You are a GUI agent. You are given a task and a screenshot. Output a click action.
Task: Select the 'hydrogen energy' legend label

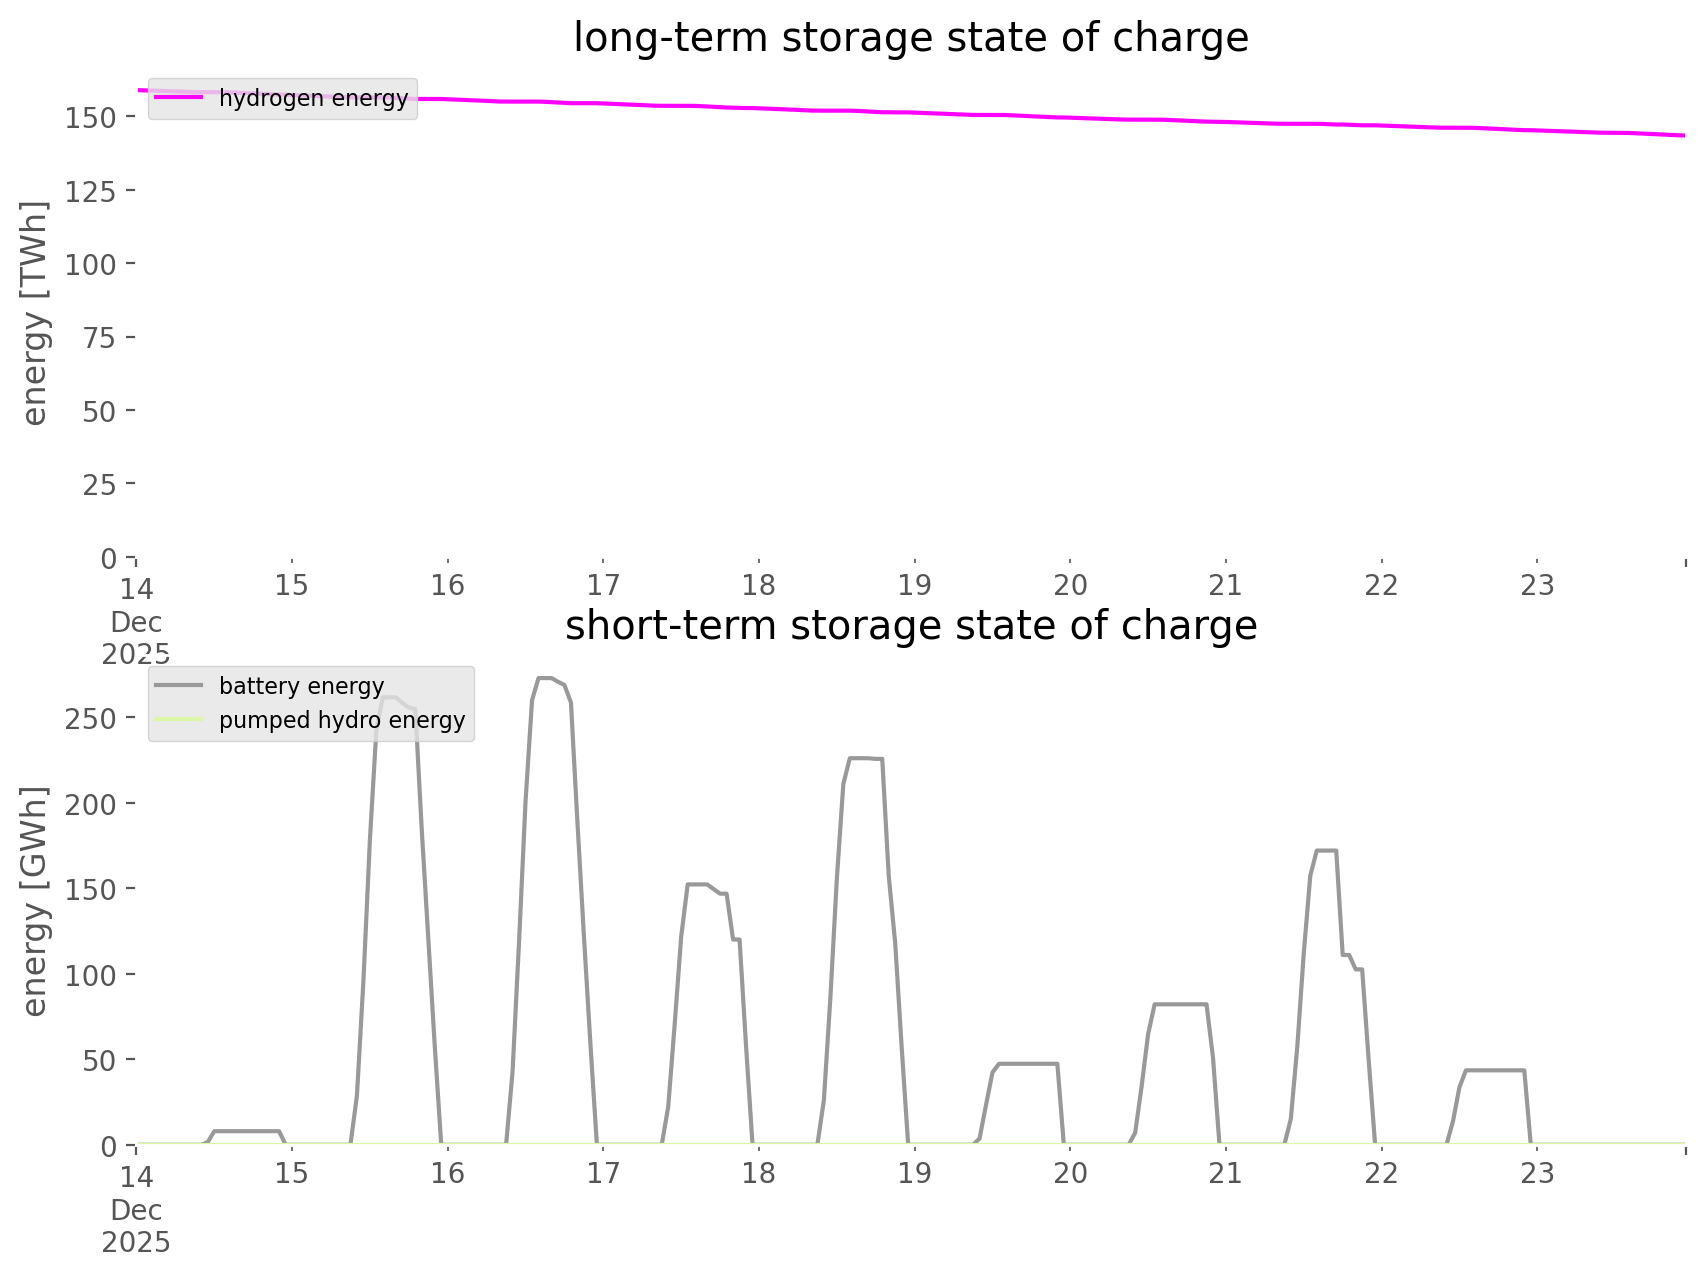[x=313, y=98]
